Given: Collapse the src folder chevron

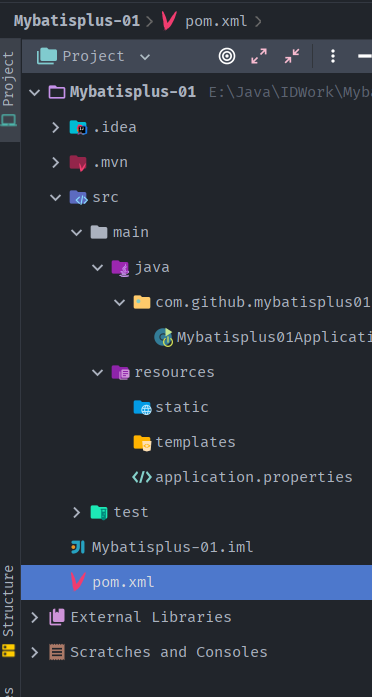Looking at the screenshot, I should [x=56, y=197].
